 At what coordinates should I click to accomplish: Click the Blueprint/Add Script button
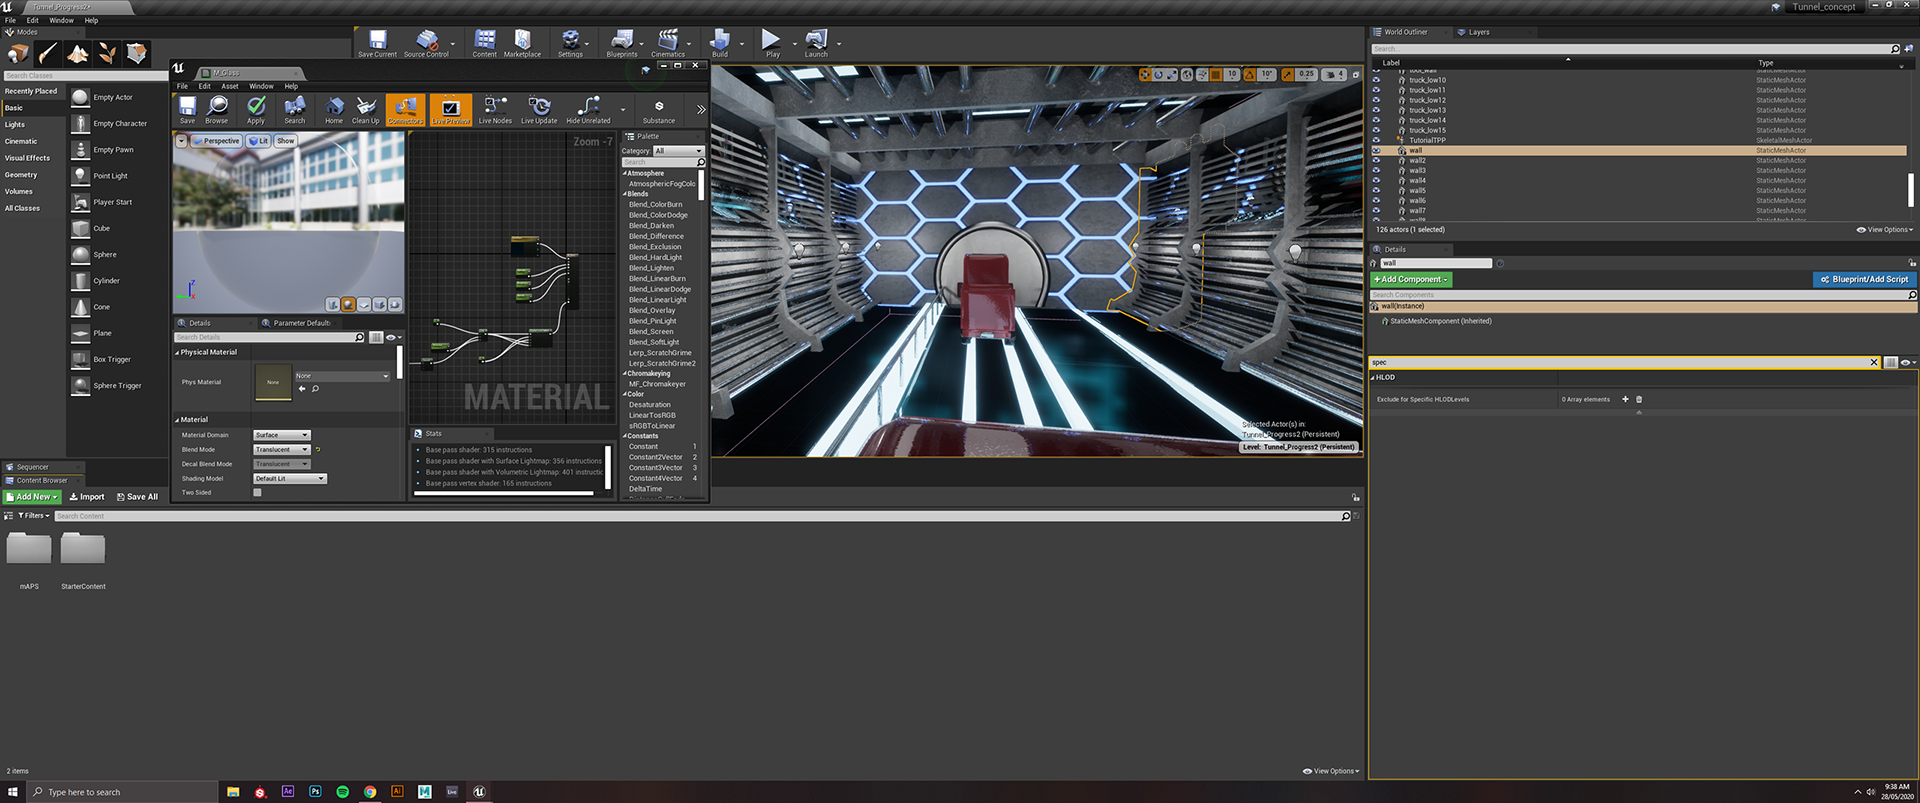point(1864,280)
